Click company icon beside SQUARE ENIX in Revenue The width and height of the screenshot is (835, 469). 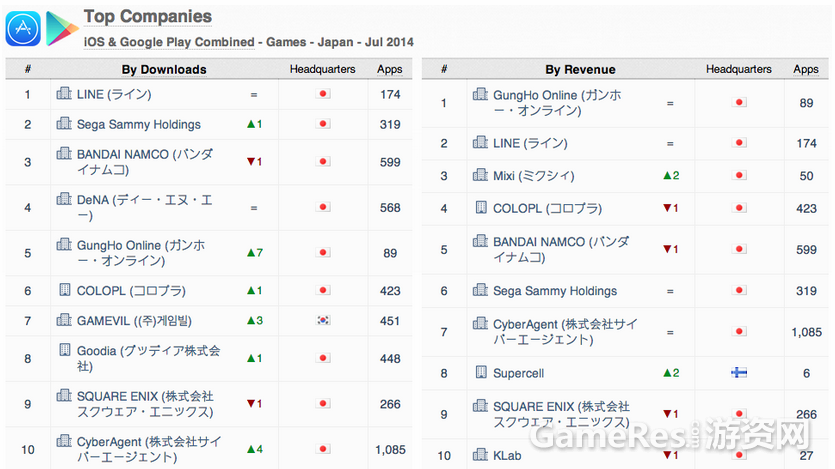(480, 406)
